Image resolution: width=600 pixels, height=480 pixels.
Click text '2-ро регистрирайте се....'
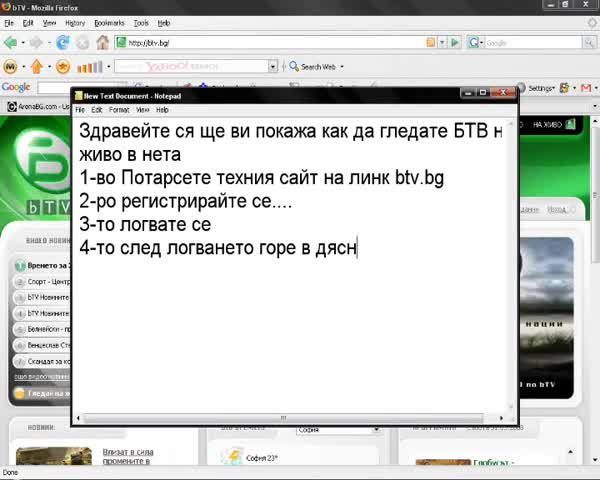[186, 201]
